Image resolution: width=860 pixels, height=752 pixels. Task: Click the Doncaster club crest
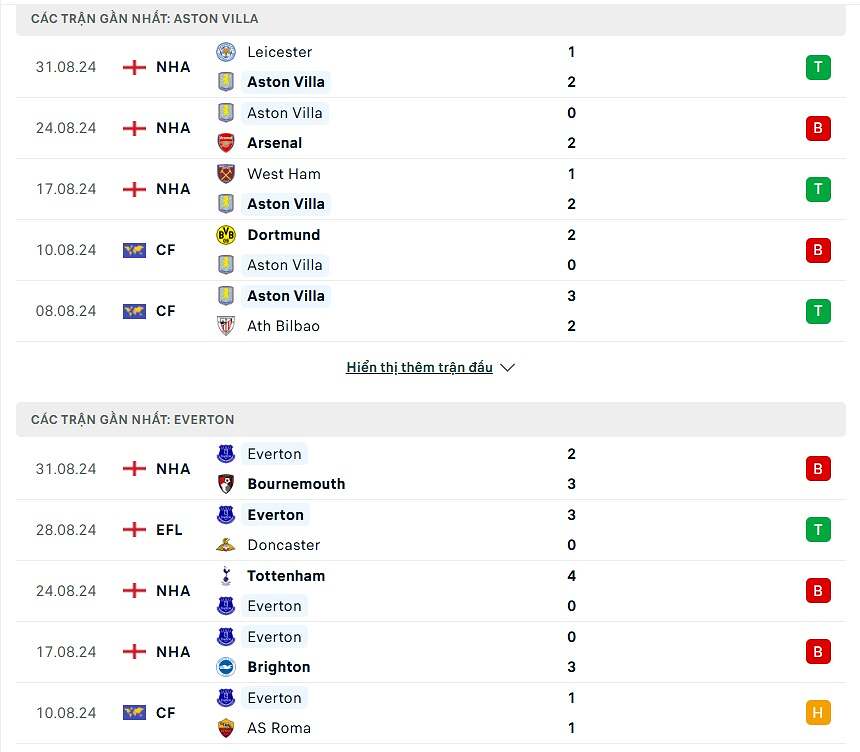coord(226,545)
